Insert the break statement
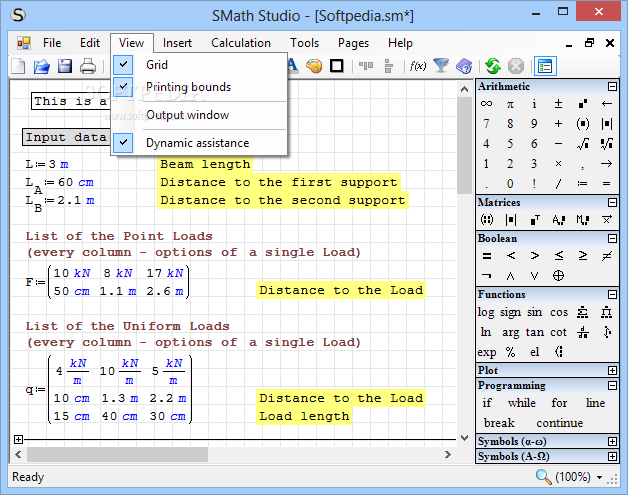The height and width of the screenshot is (495, 628). (499, 423)
